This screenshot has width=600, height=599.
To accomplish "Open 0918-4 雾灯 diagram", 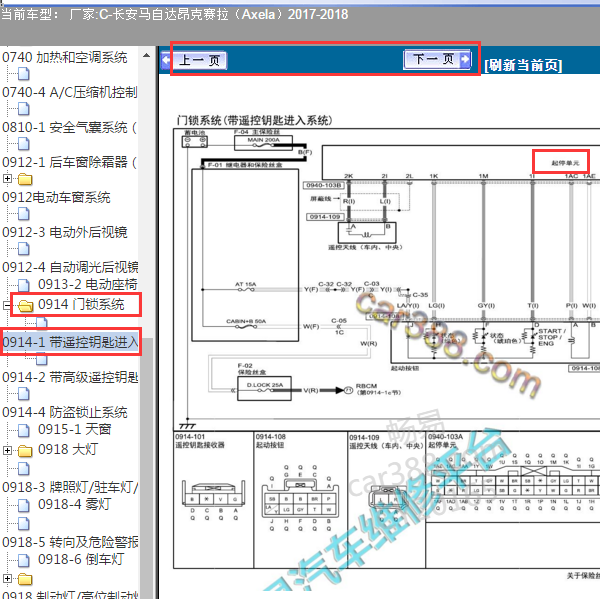I will pyautogui.click(x=75, y=504).
